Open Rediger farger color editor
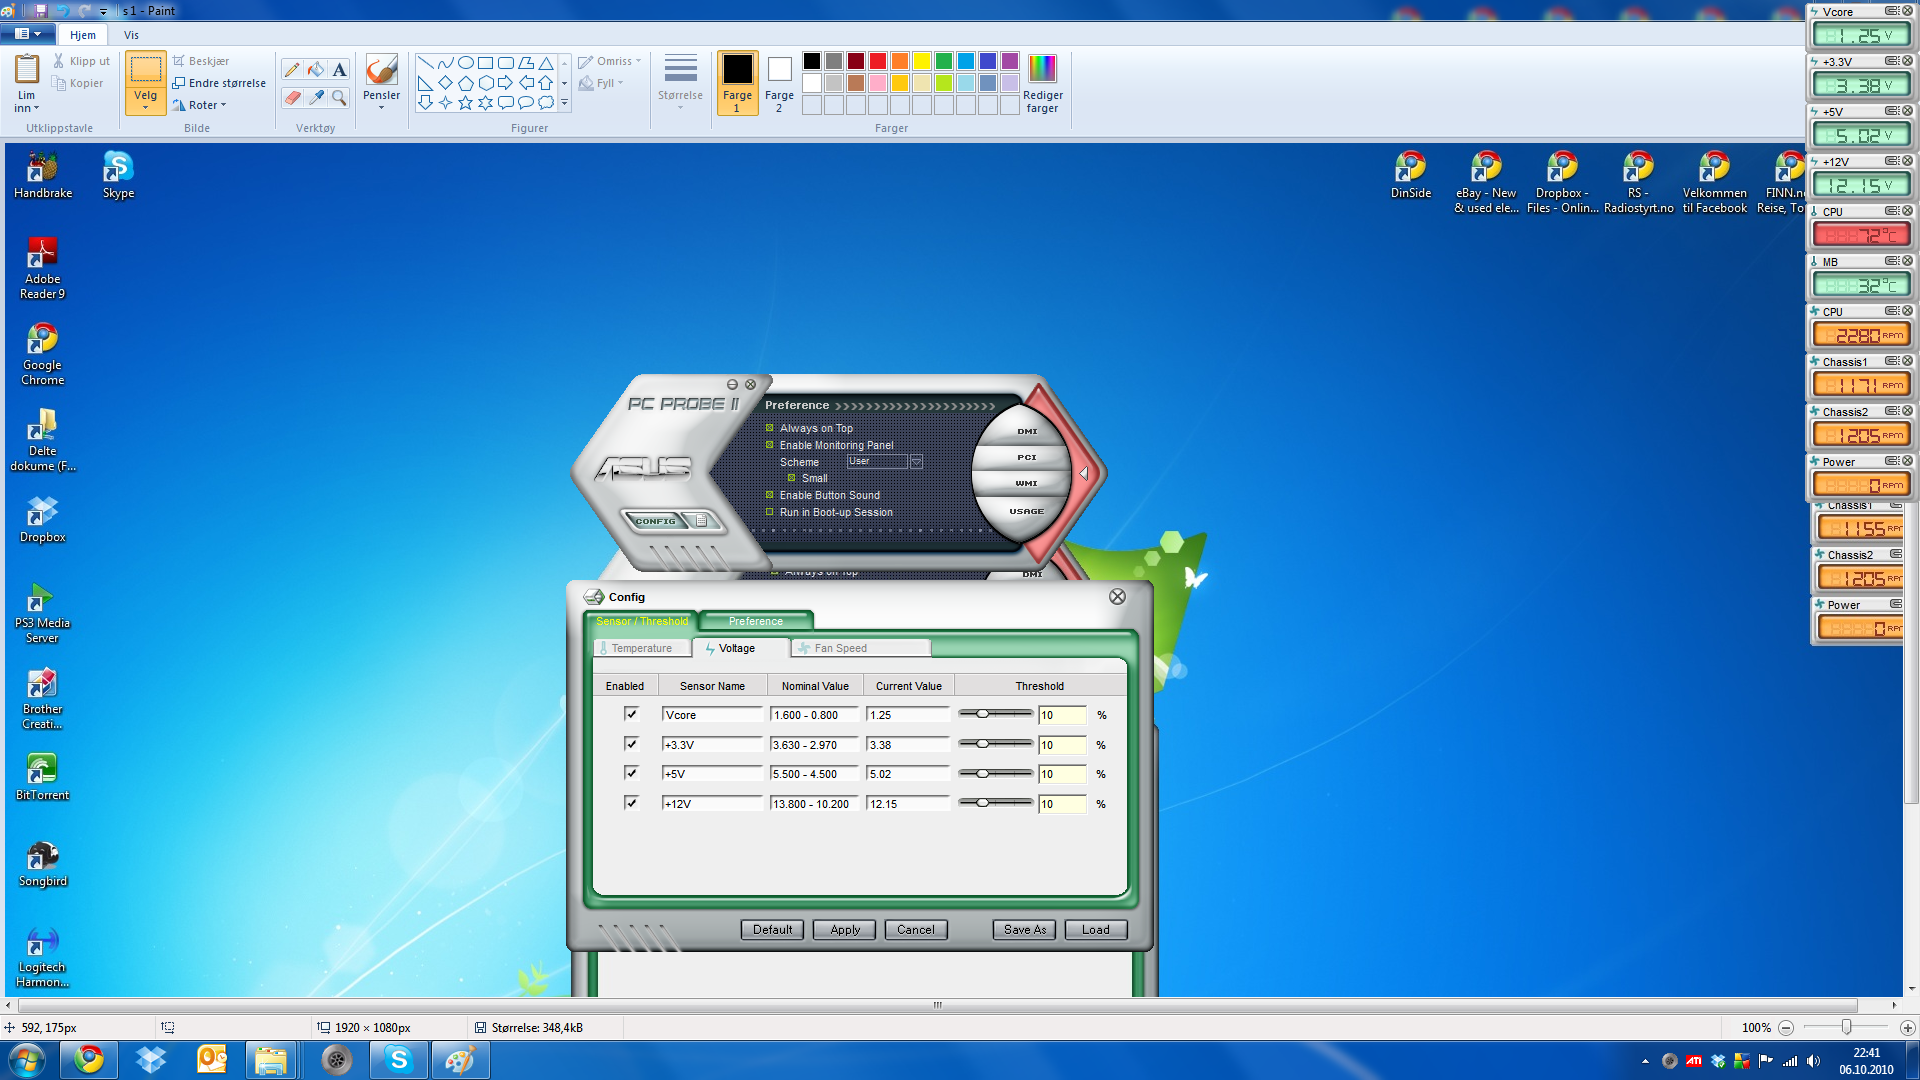Image resolution: width=1920 pixels, height=1080 pixels. (x=1042, y=83)
